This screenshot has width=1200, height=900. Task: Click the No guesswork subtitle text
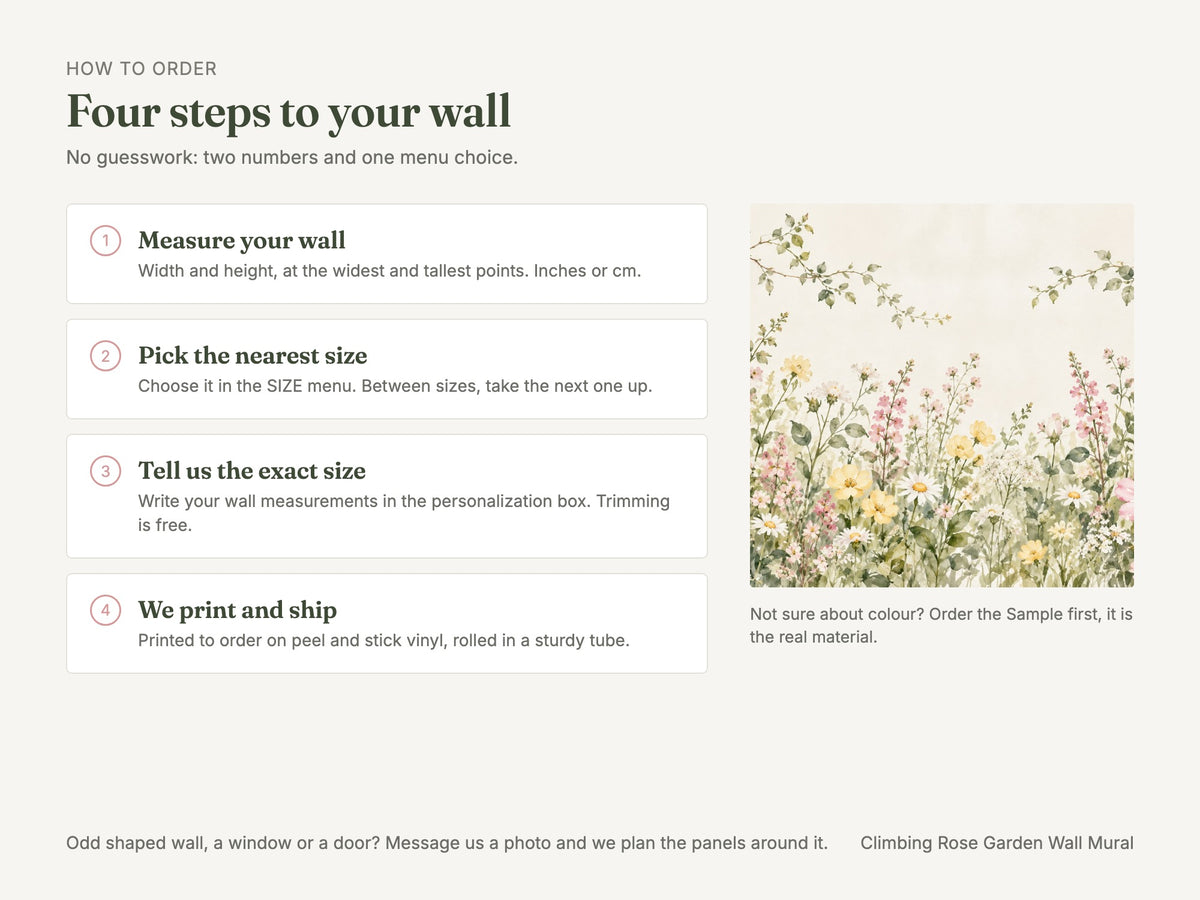[x=292, y=157]
